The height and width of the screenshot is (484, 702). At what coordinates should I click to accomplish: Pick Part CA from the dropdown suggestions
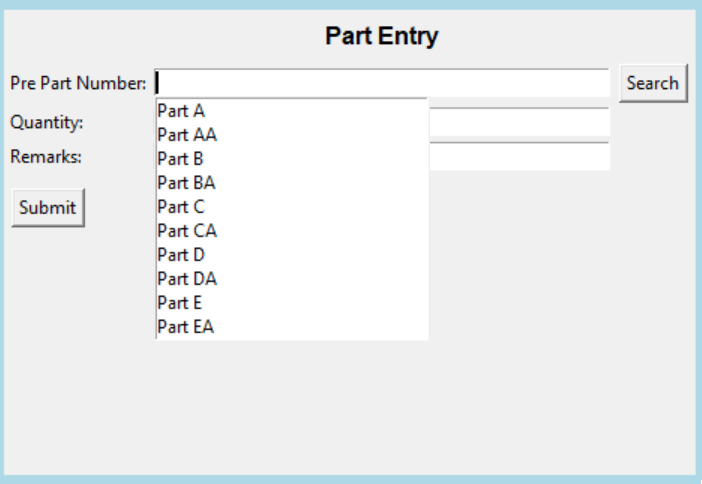(292, 231)
